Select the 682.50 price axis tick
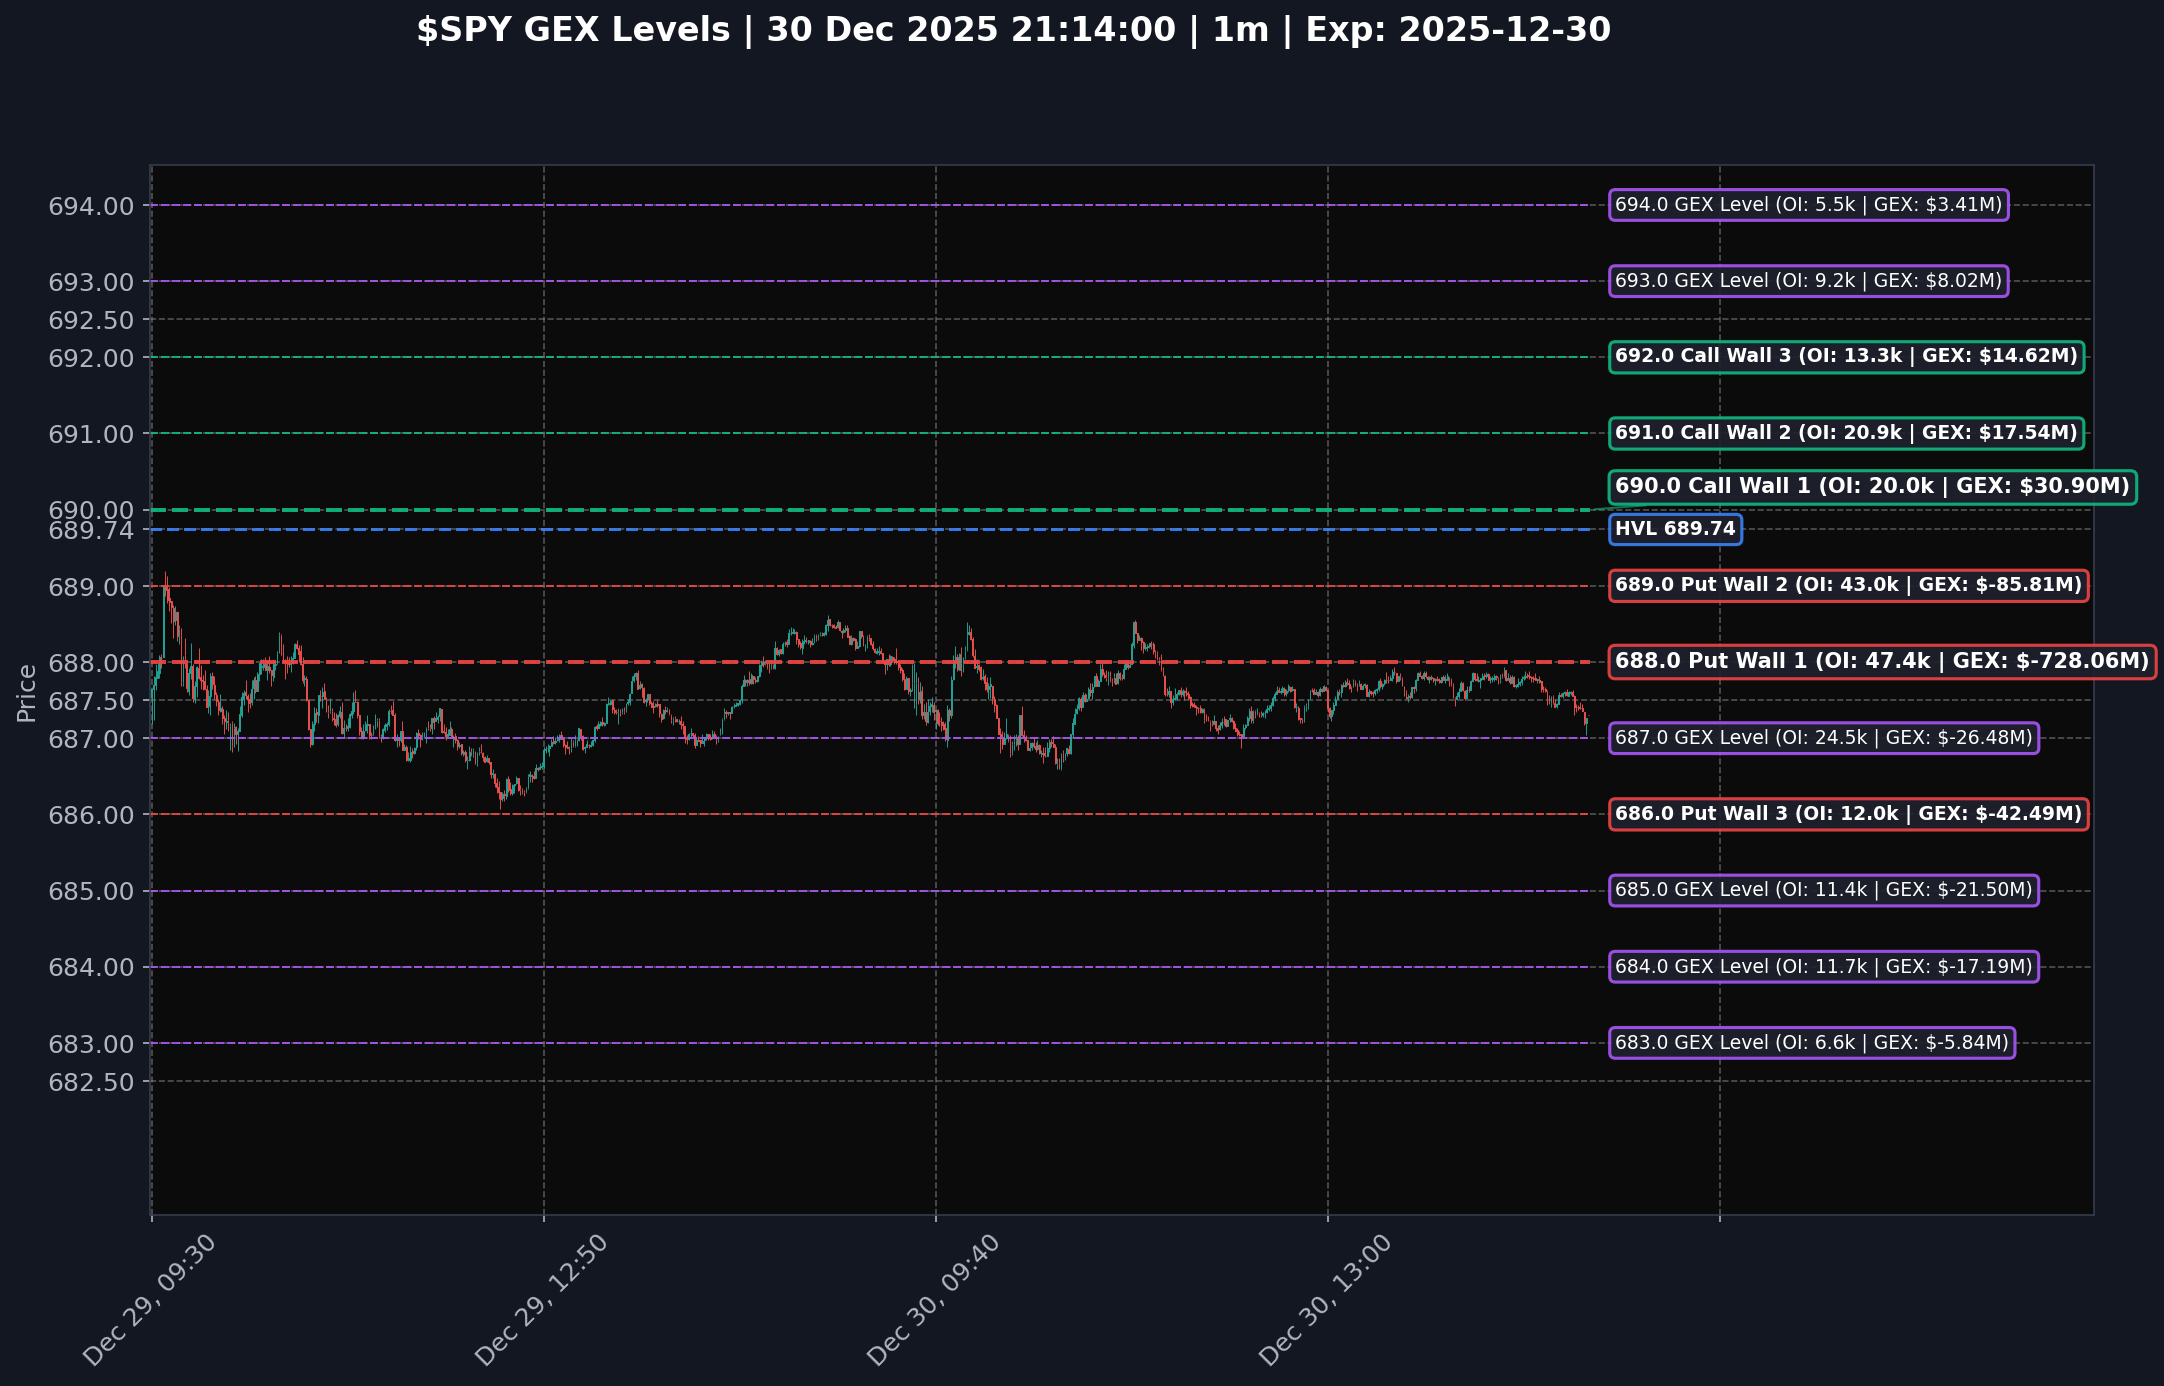Viewport: 2164px width, 1386px height. (91, 1082)
